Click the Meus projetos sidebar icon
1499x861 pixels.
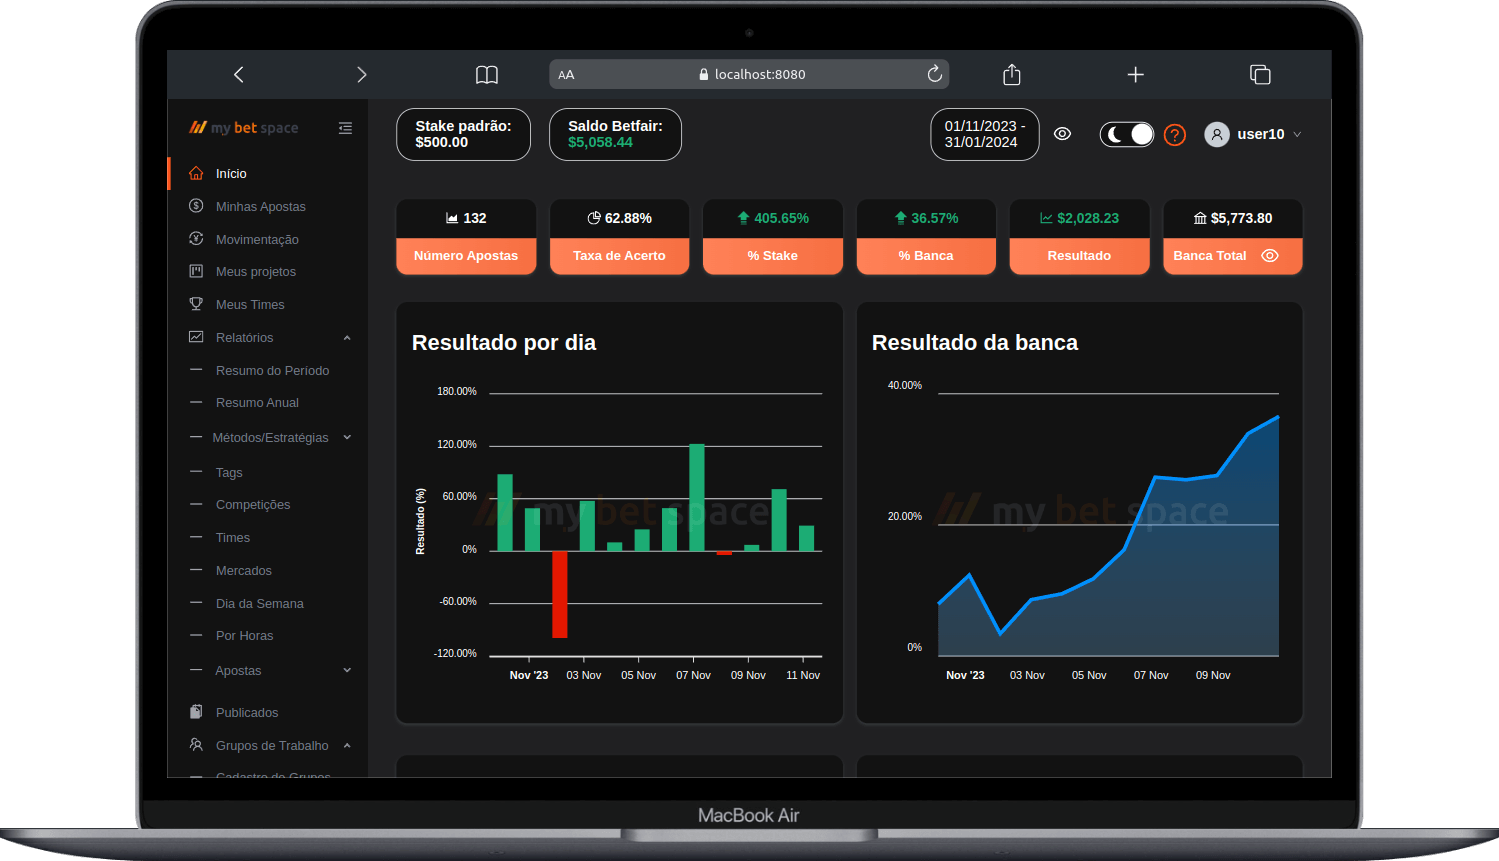(196, 271)
